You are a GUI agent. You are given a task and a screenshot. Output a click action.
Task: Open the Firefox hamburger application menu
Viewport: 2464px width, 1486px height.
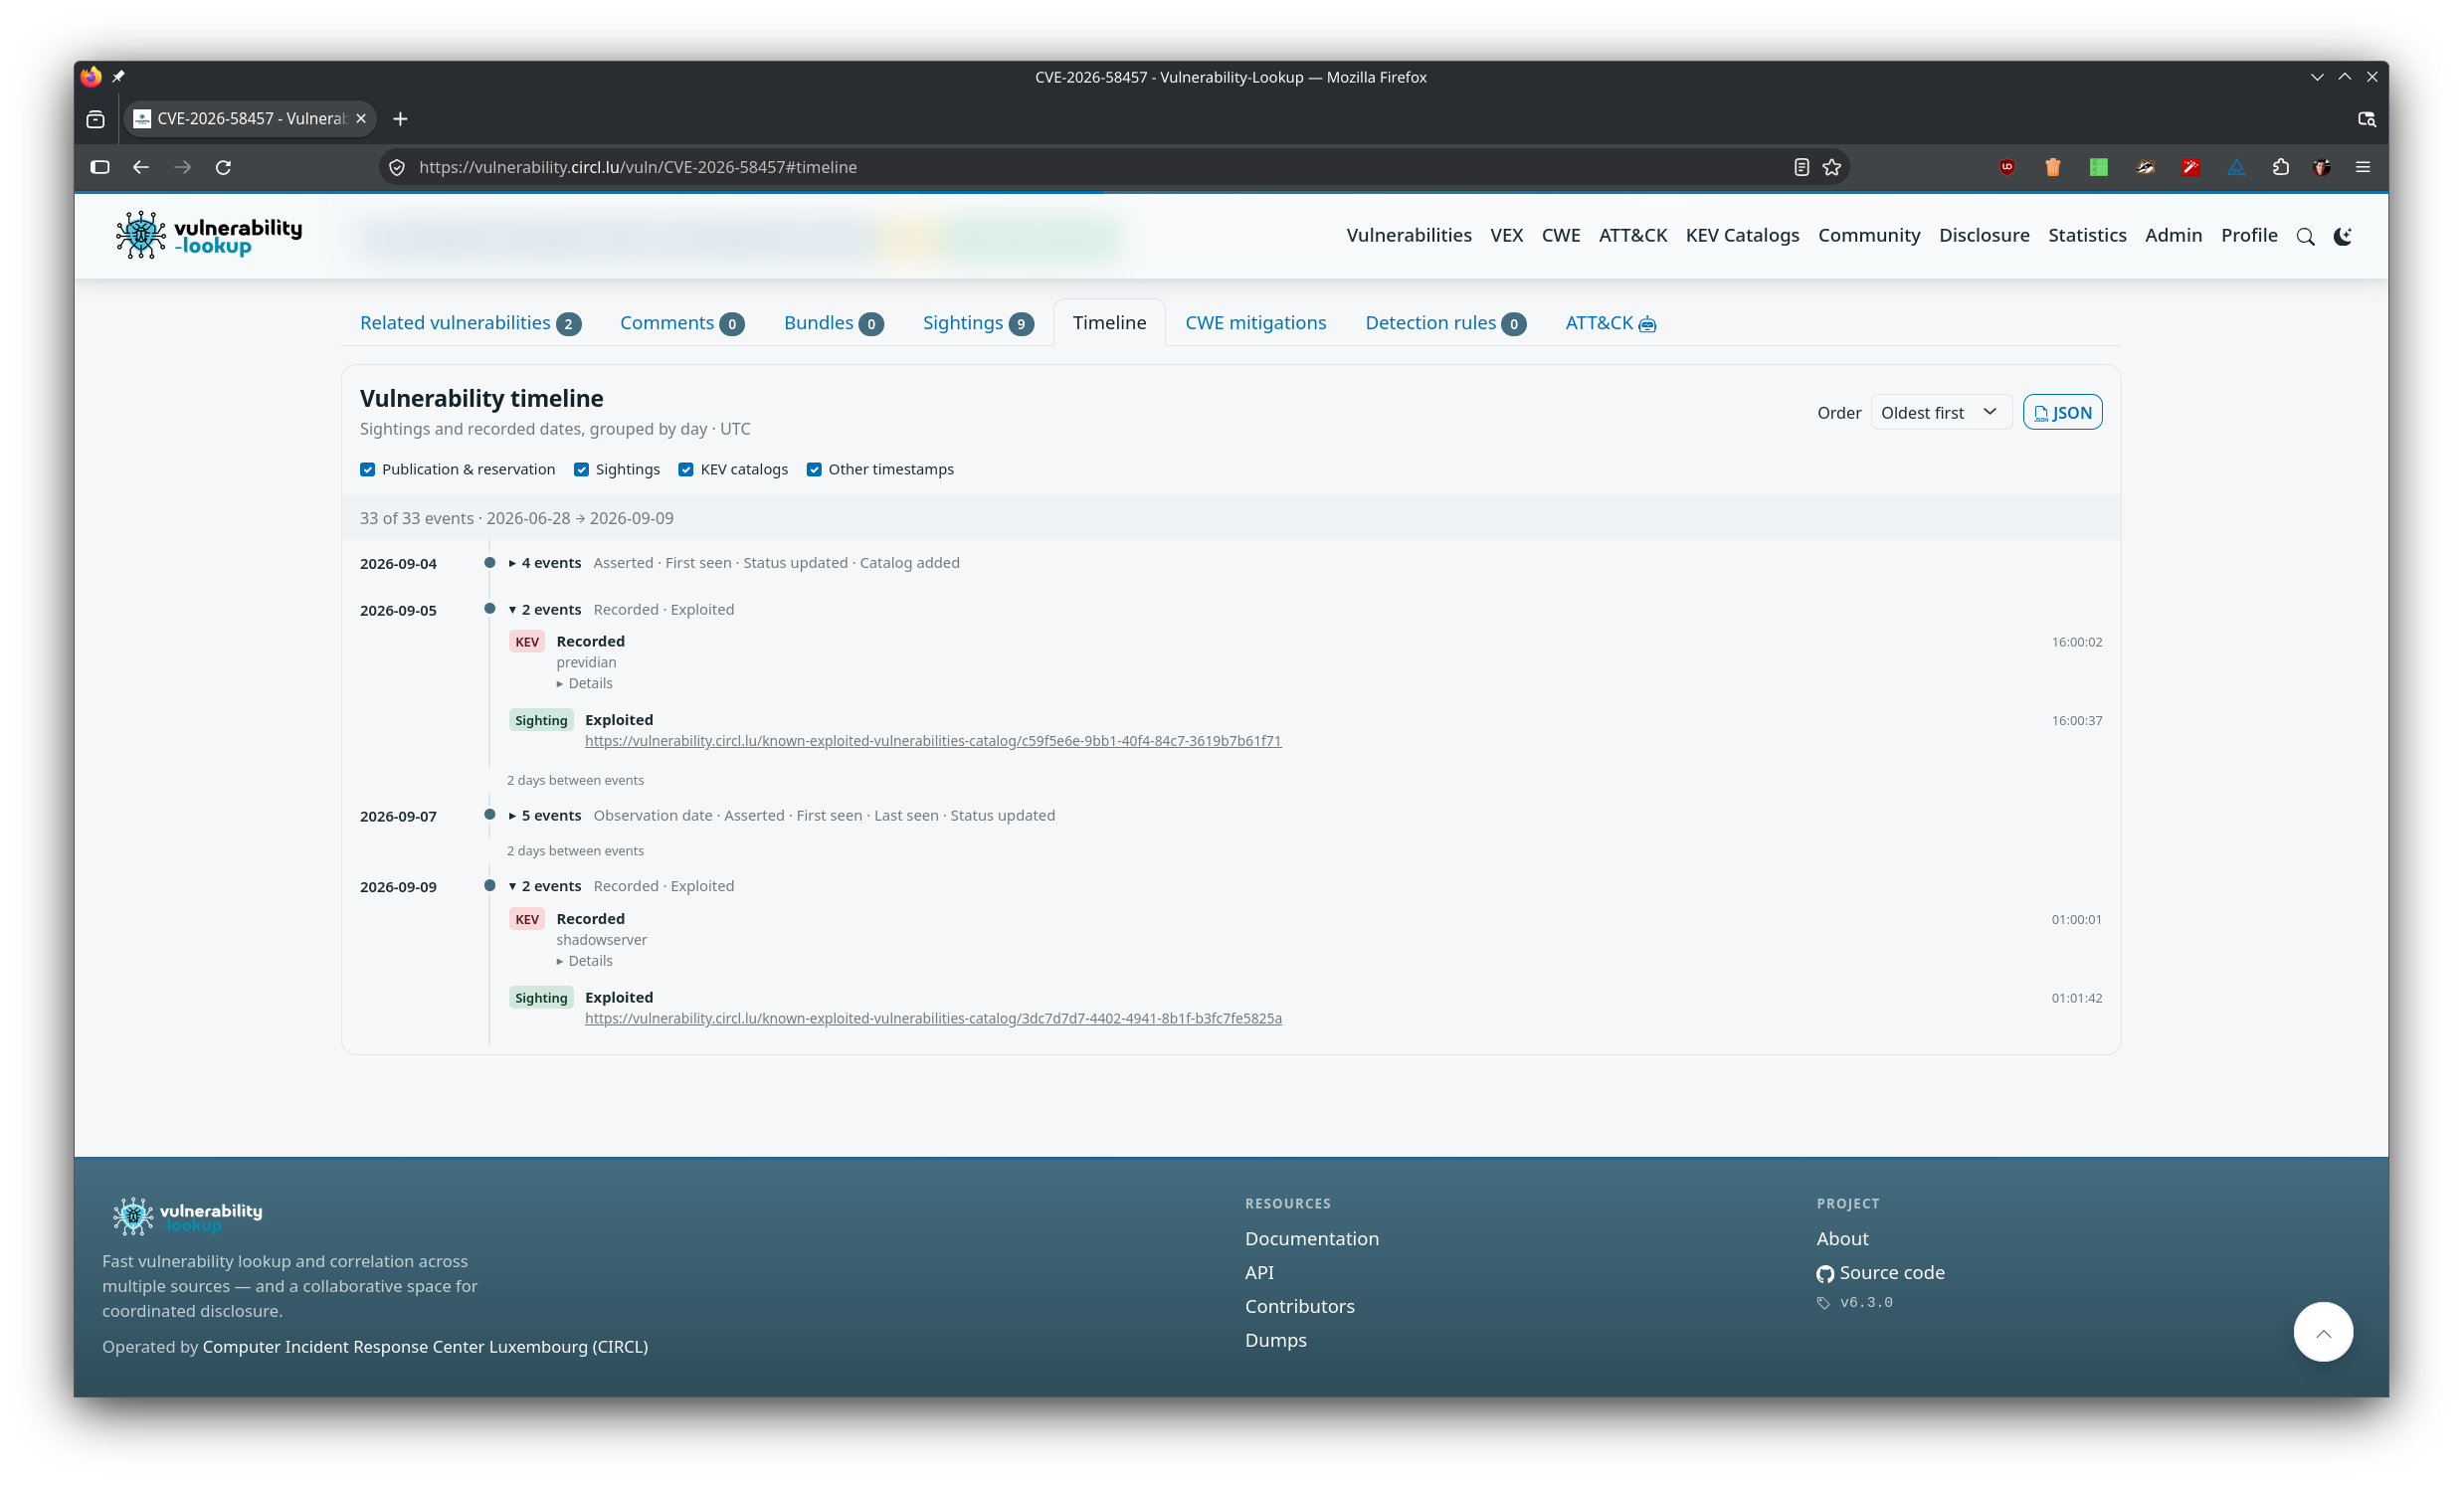click(2363, 167)
